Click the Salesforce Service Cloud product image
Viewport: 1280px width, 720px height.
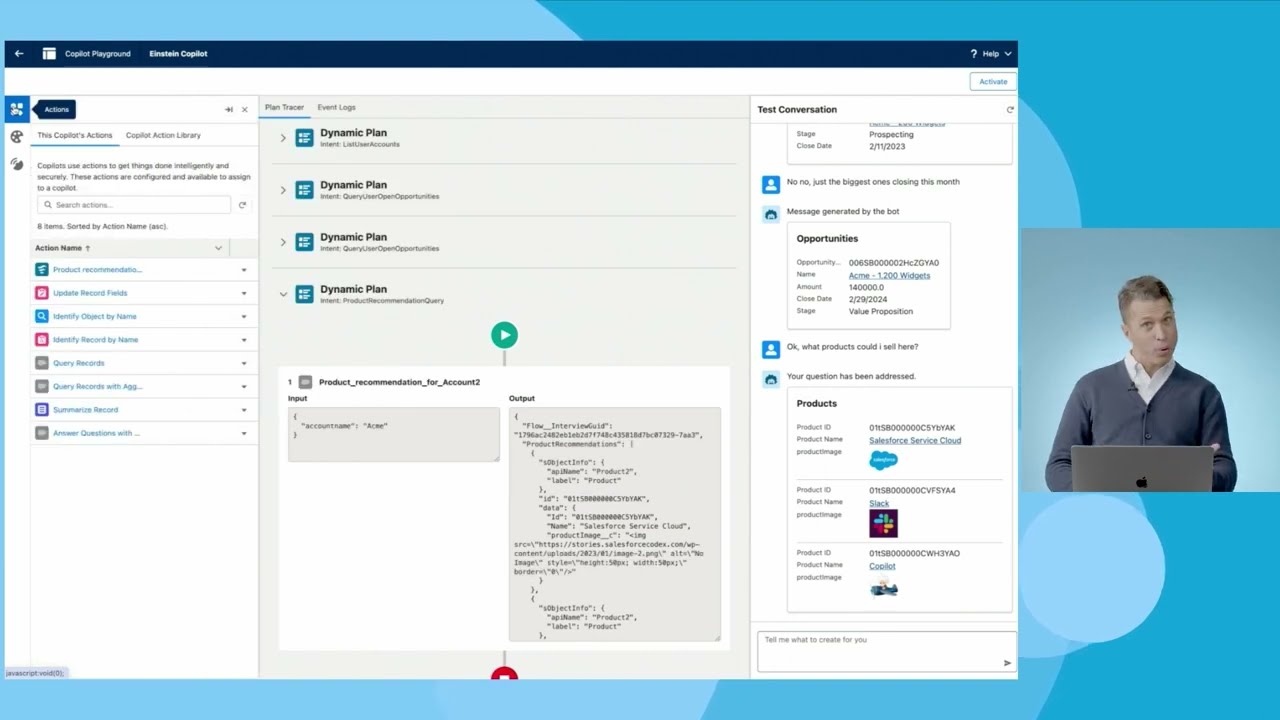[x=883, y=461]
